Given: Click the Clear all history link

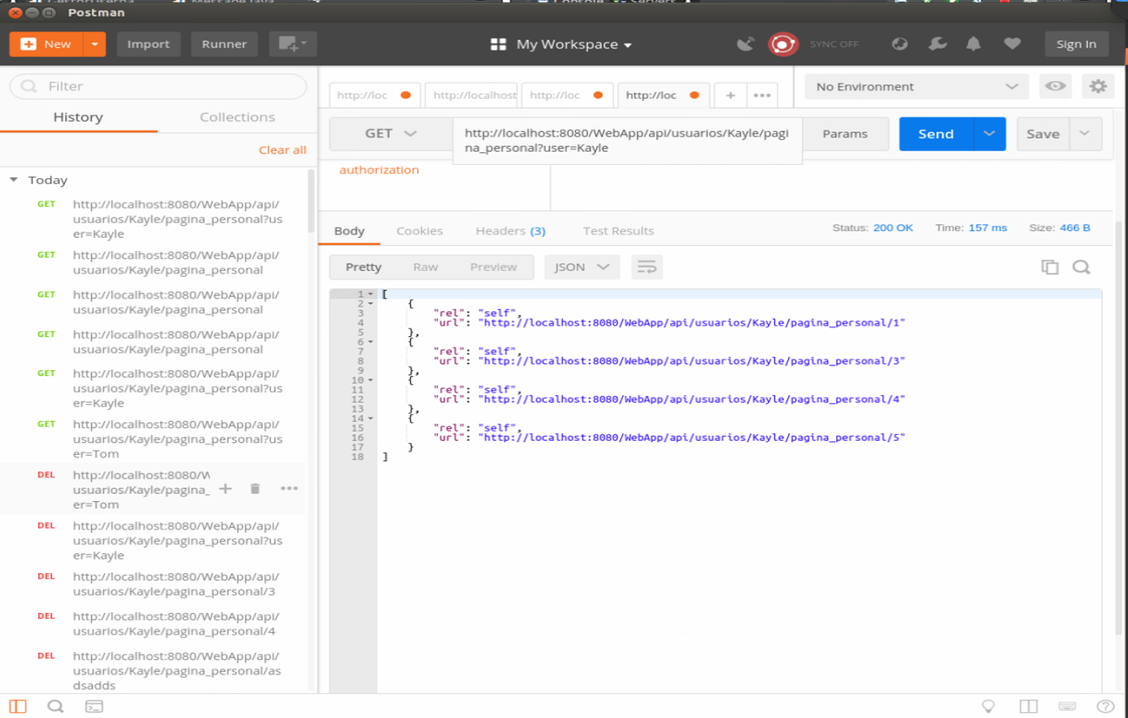Looking at the screenshot, I should (x=282, y=150).
